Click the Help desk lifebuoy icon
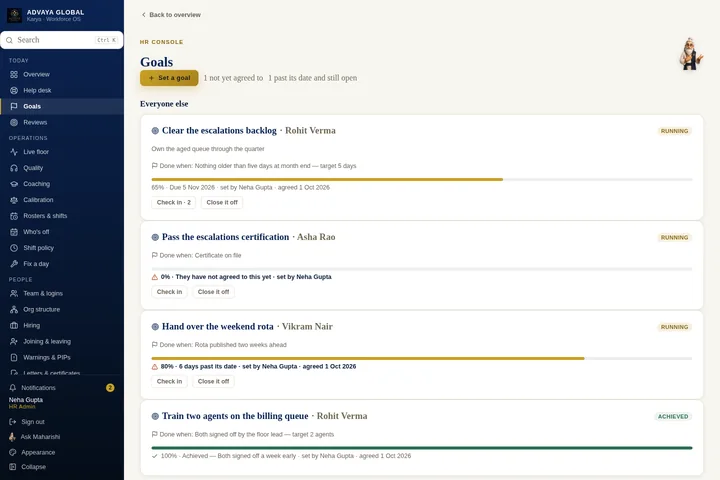The image size is (720, 480). pyautogui.click(x=14, y=90)
